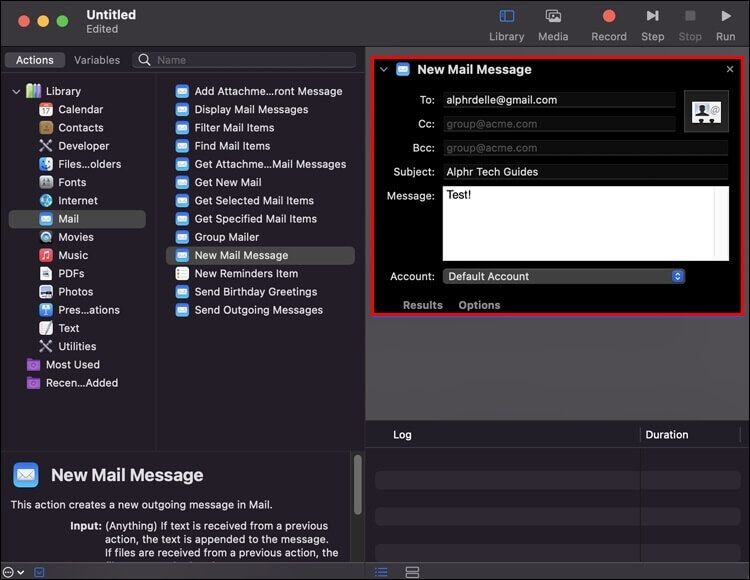The image size is (750, 580).
Task: Switch to the Variables tab
Action: click(97, 60)
